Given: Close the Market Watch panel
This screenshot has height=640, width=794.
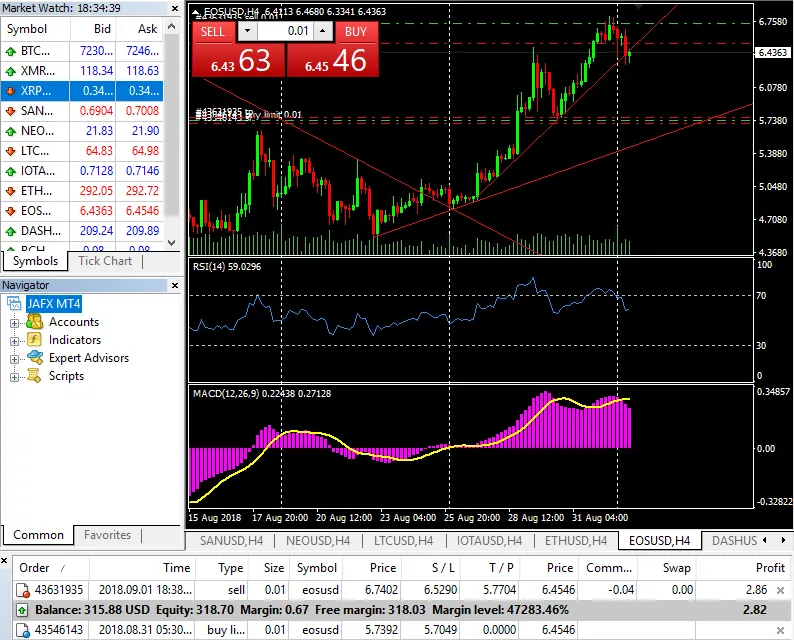Looking at the screenshot, I should pyautogui.click(x=175, y=8).
